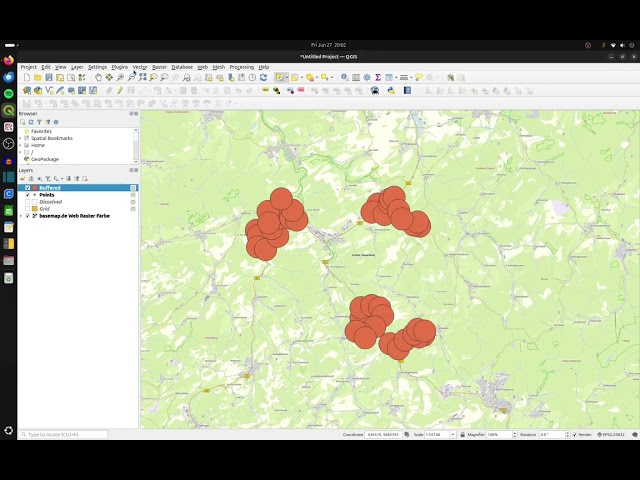Uncheck the Buffered layer visibility checkbox
640x480 pixels.
pyautogui.click(x=28, y=188)
